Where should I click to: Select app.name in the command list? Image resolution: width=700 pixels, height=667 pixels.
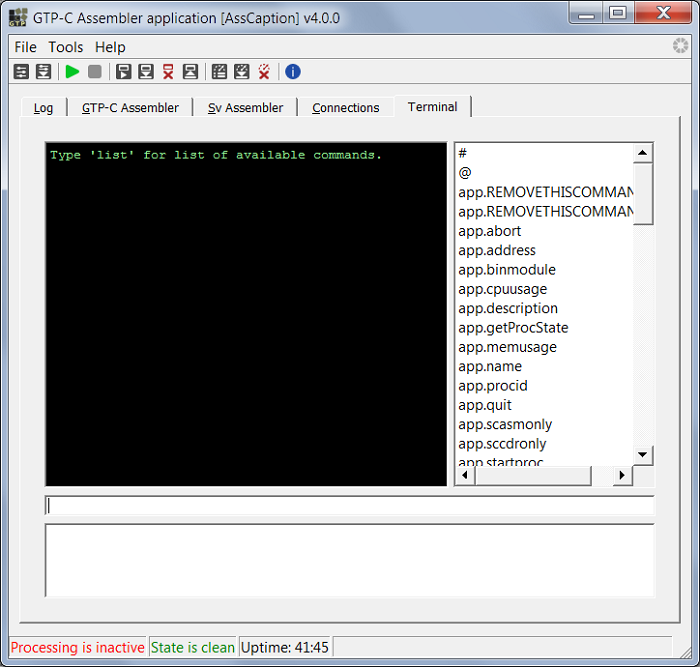(x=546, y=366)
